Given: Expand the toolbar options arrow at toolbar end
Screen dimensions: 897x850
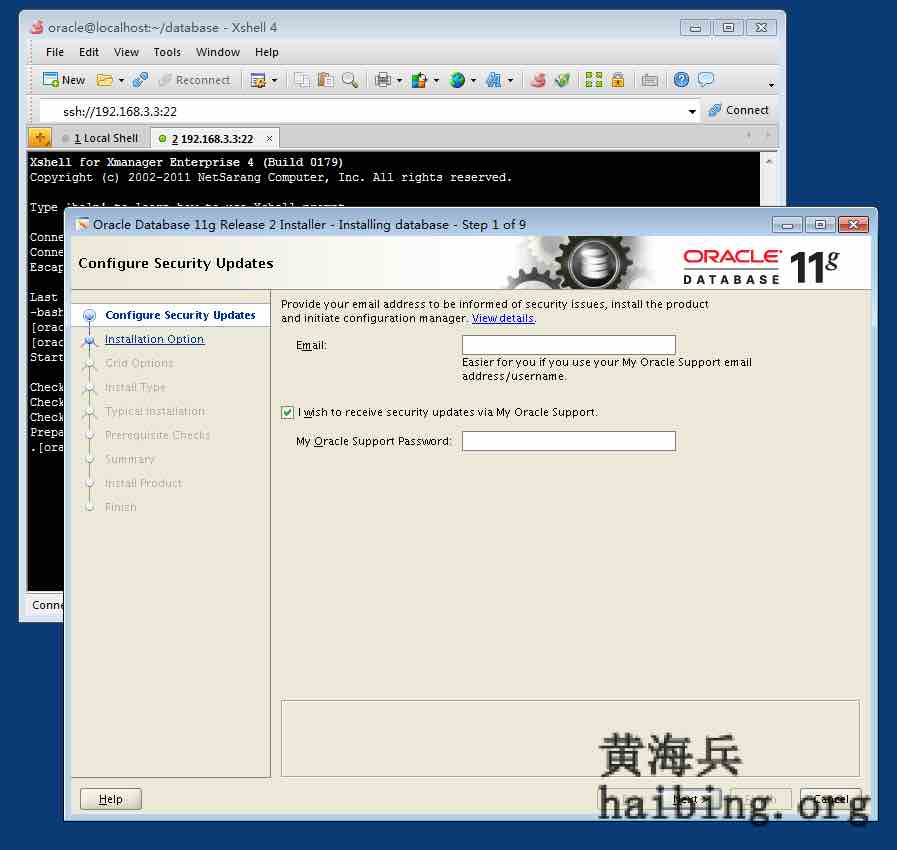Looking at the screenshot, I should (771, 85).
